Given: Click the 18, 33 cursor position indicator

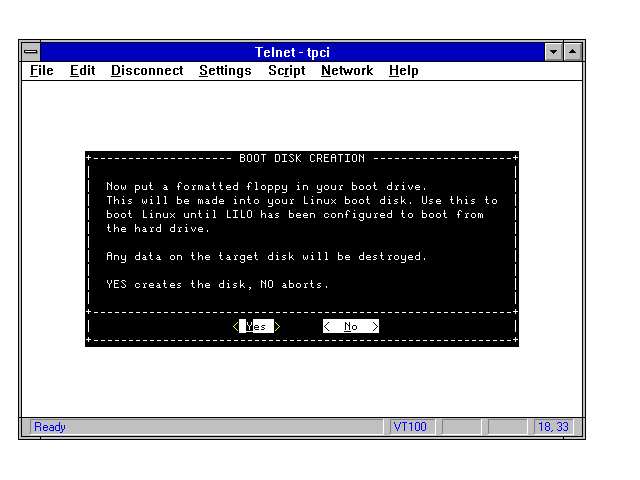Looking at the screenshot, I should click(x=552, y=427).
